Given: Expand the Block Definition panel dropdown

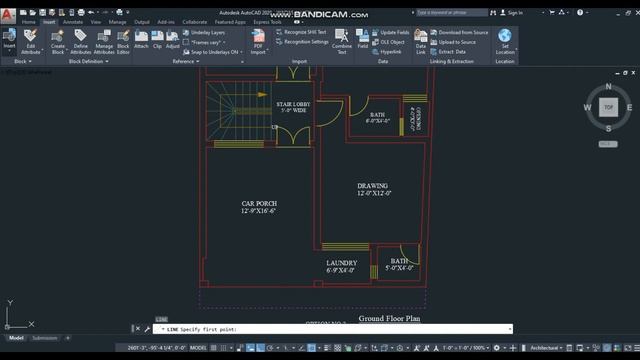Looking at the screenshot, I should point(89,61).
